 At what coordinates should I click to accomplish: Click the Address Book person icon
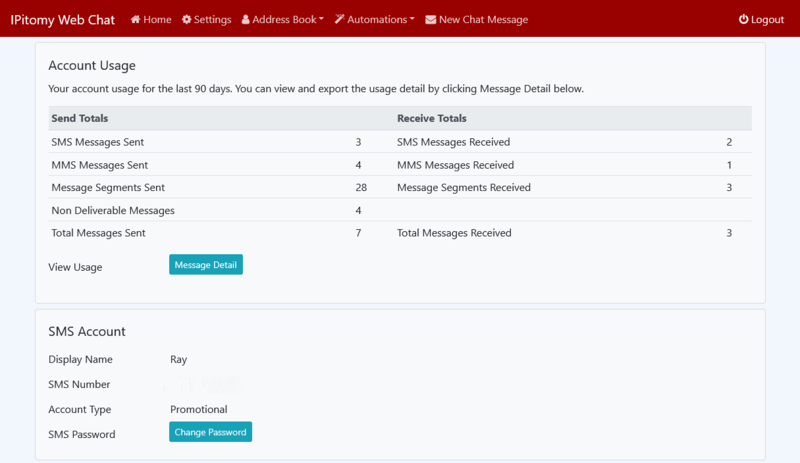tap(246, 20)
